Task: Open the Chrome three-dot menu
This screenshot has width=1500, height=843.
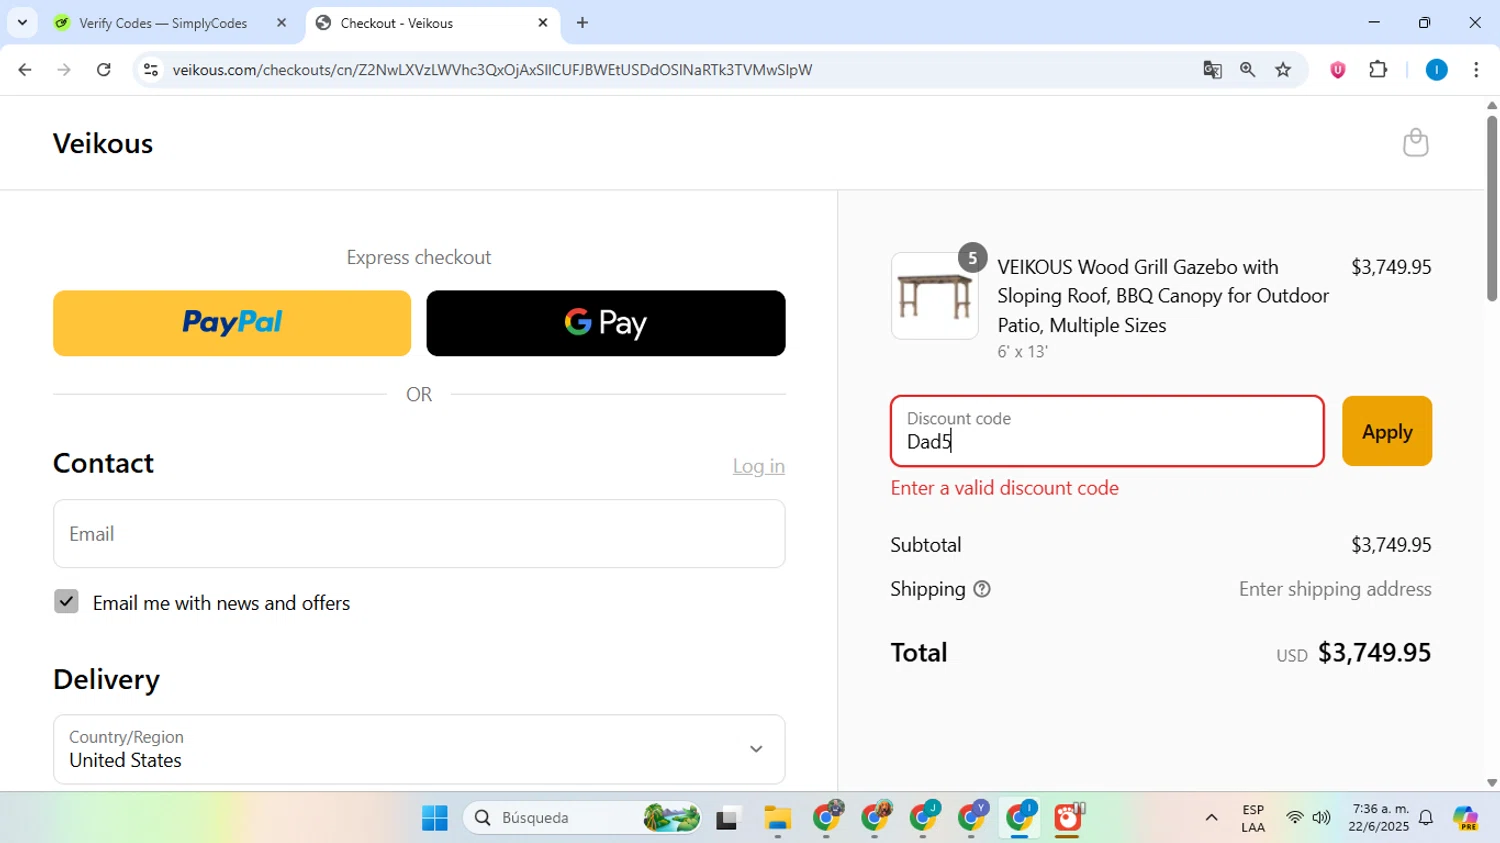Action: 1476,70
